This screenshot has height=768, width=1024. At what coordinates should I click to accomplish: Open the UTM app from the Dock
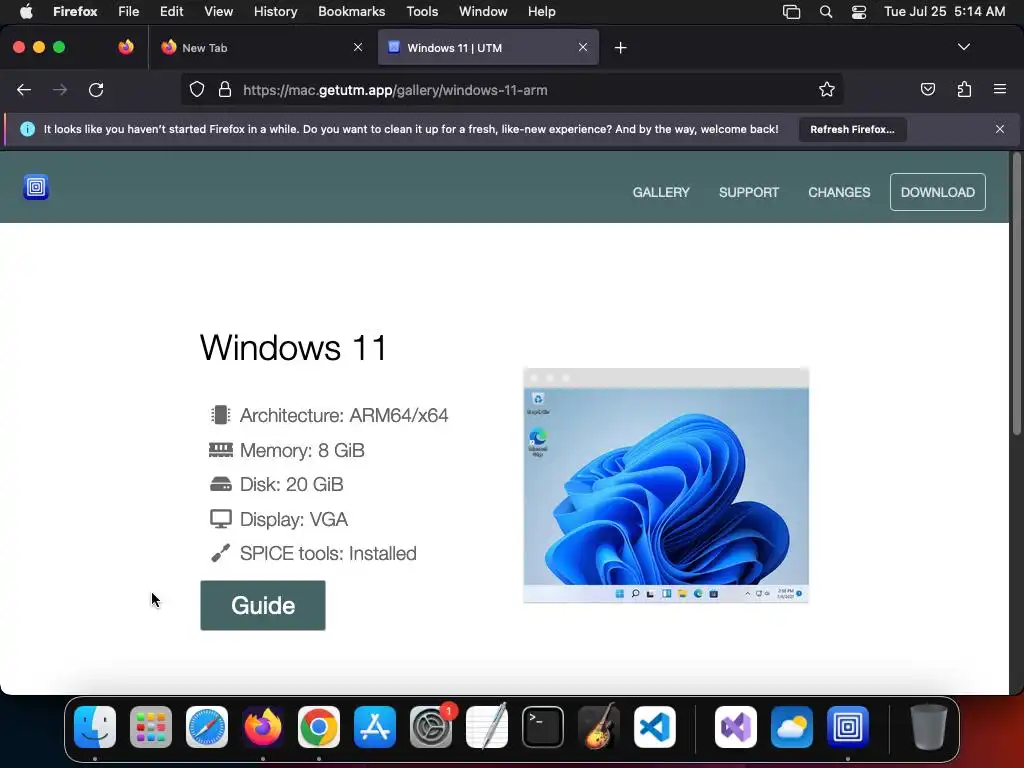848,727
